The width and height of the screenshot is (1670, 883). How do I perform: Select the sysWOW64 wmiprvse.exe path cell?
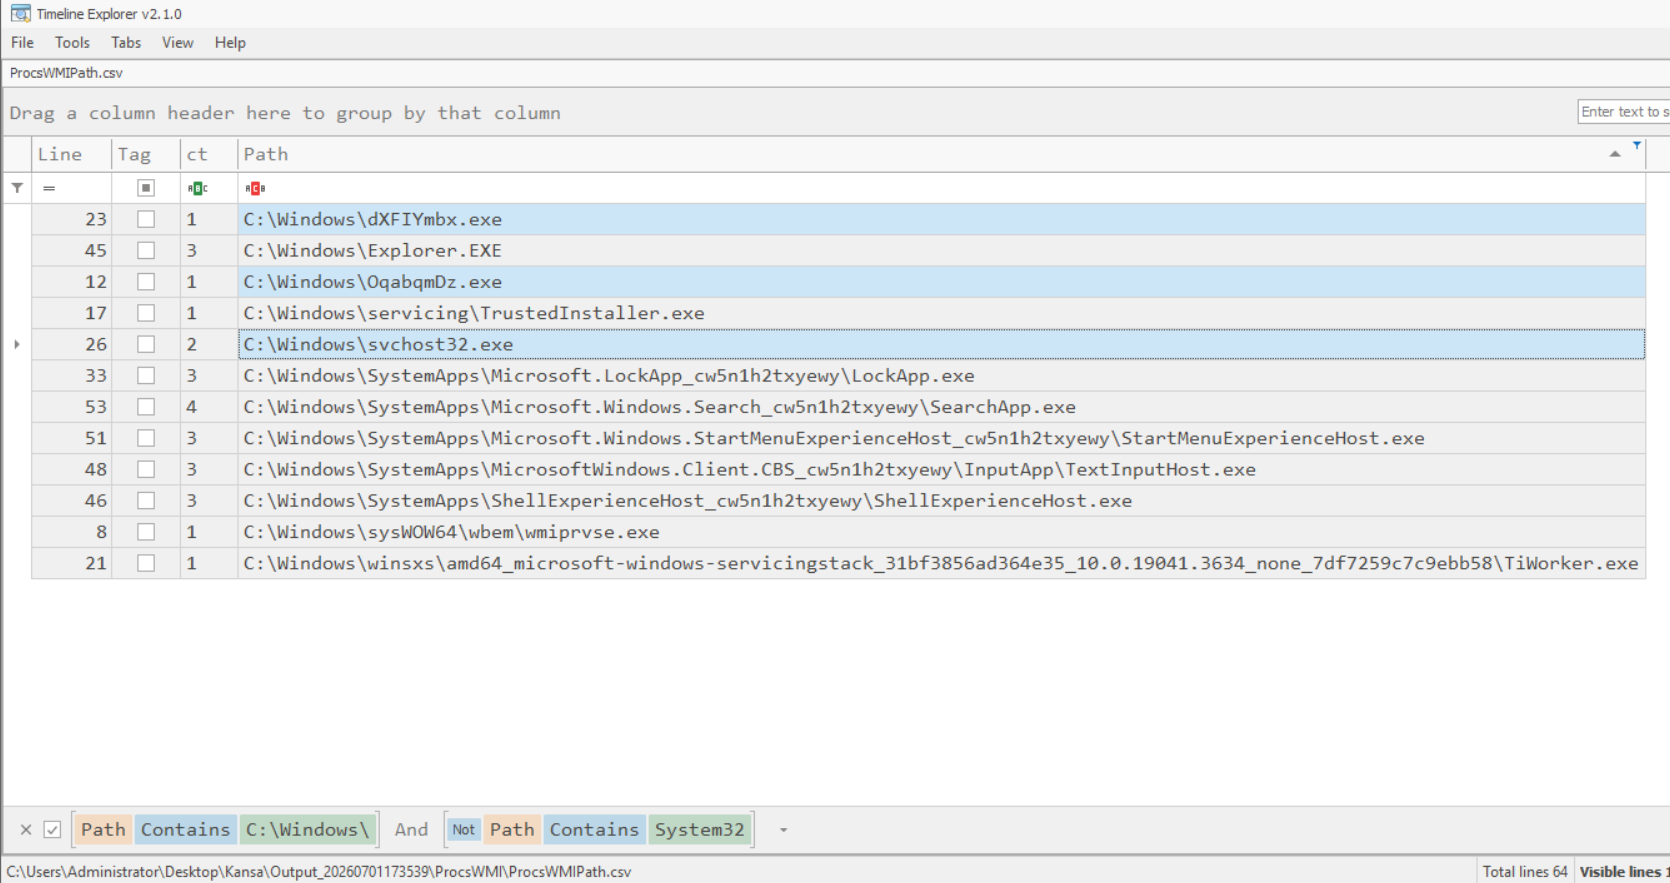pos(941,532)
